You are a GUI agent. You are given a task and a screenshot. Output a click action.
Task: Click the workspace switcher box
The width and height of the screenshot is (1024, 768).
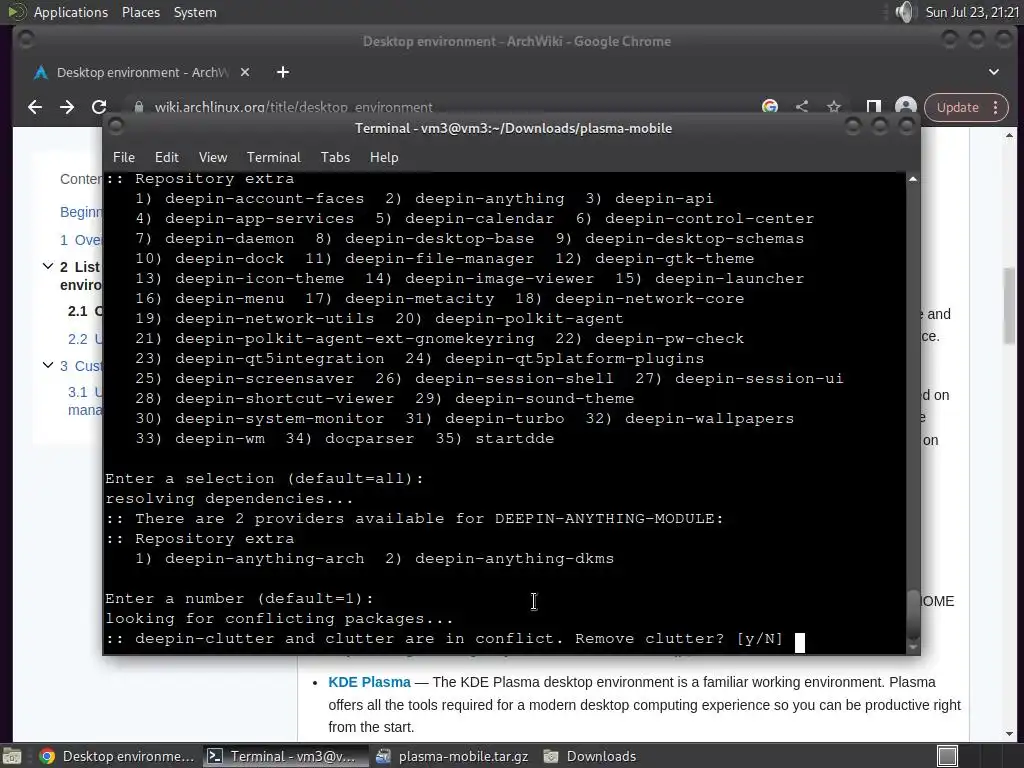click(x=947, y=756)
